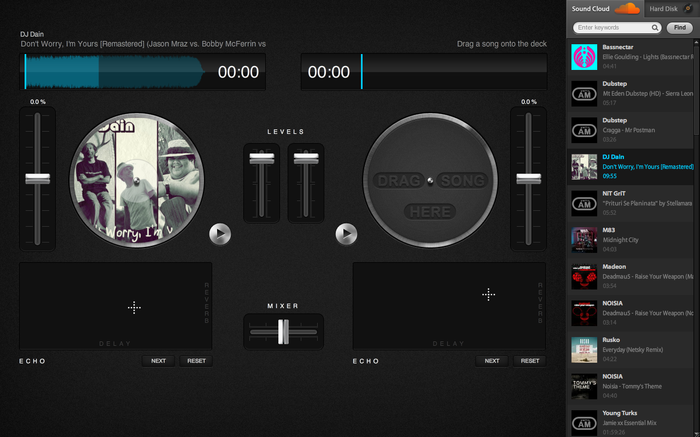
Task: Click RESET under the right echo pad
Action: 530,360
